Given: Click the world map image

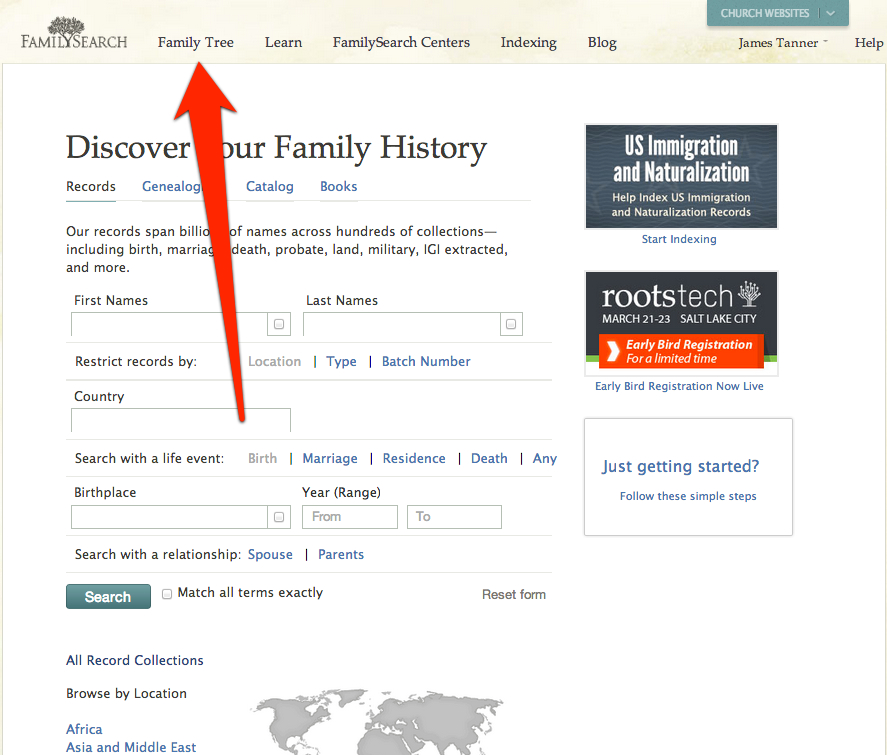Looking at the screenshot, I should [x=378, y=722].
